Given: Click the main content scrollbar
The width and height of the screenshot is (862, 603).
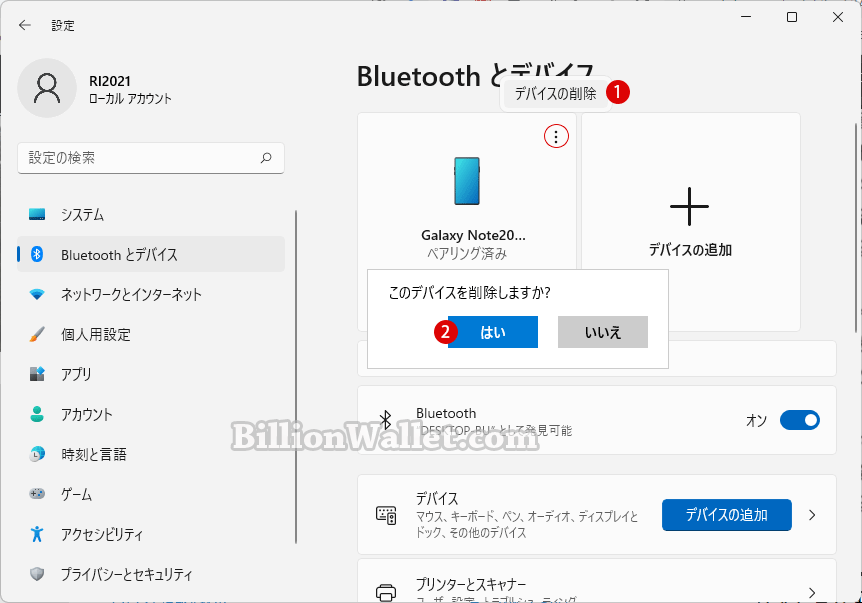Looking at the screenshot, I should 857,228.
